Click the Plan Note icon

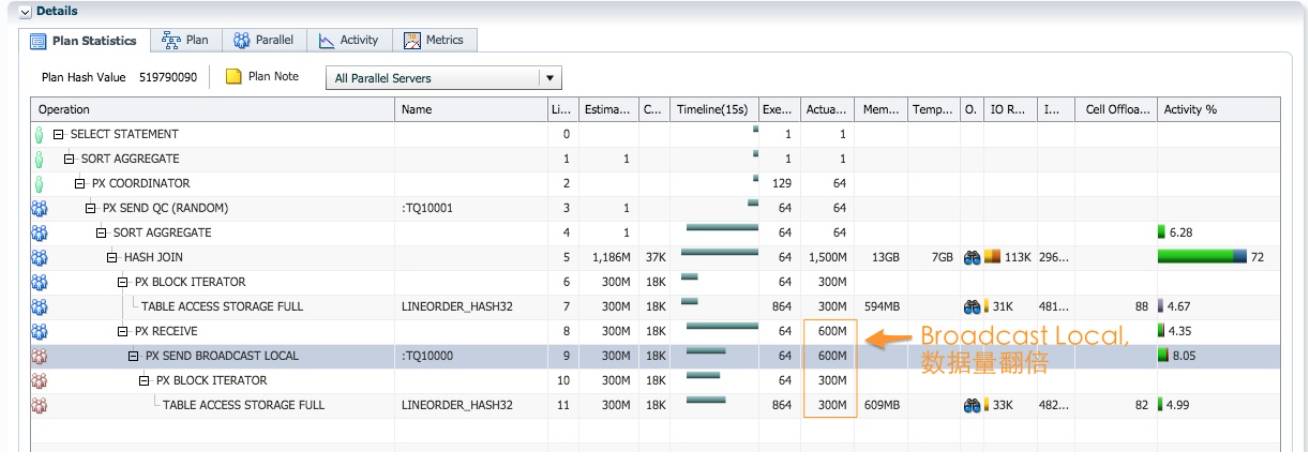(x=234, y=77)
